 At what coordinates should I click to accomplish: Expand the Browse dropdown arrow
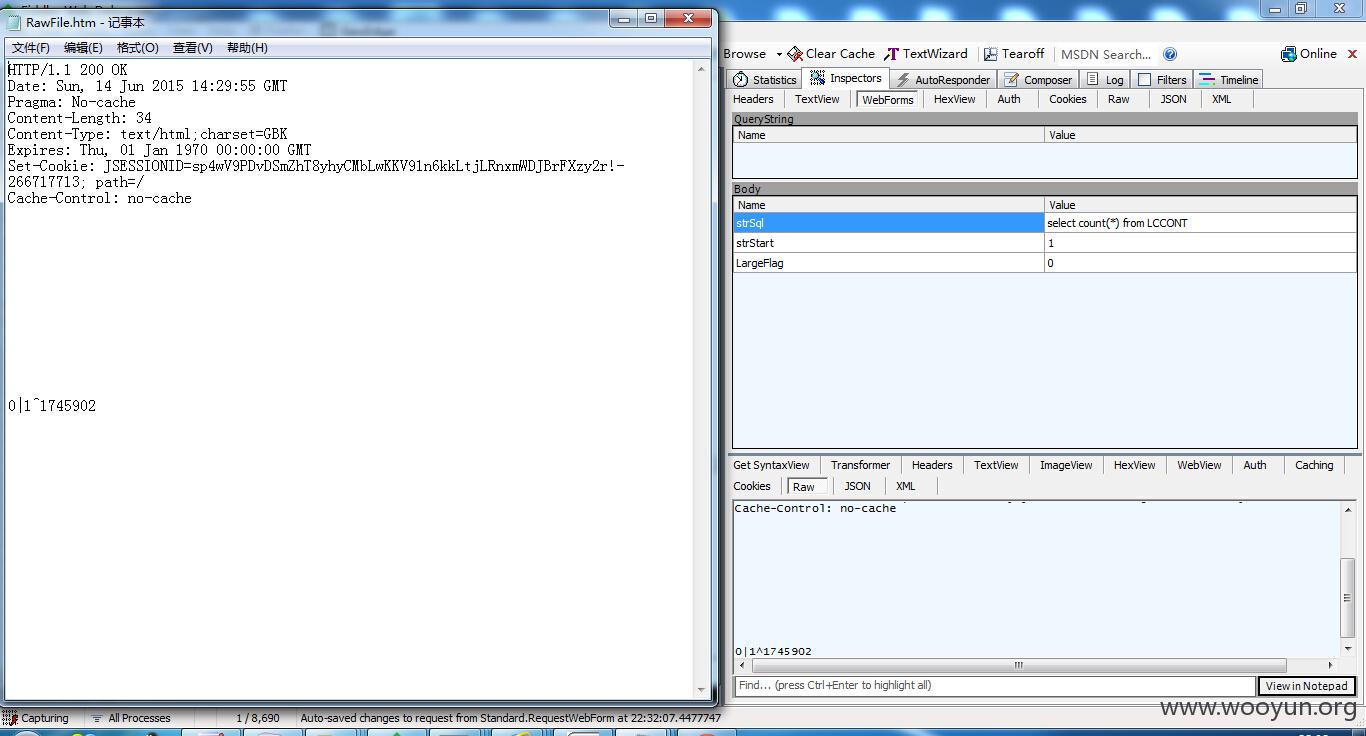(779, 54)
